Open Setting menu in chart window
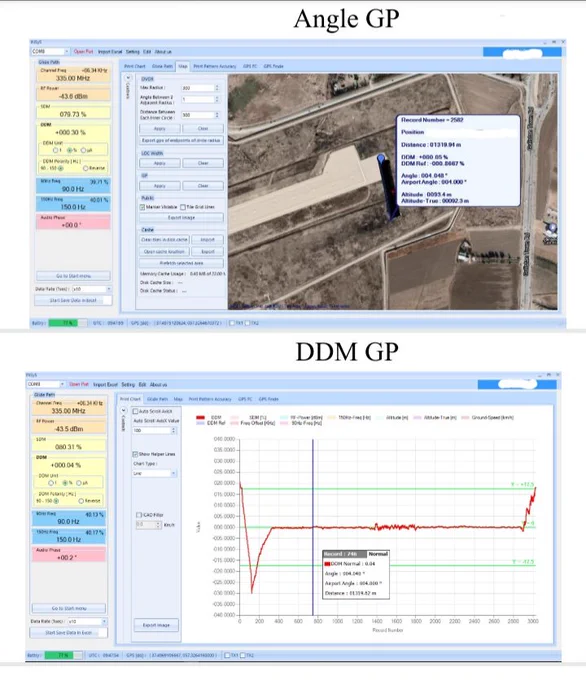586x680 pixels. coord(128,385)
